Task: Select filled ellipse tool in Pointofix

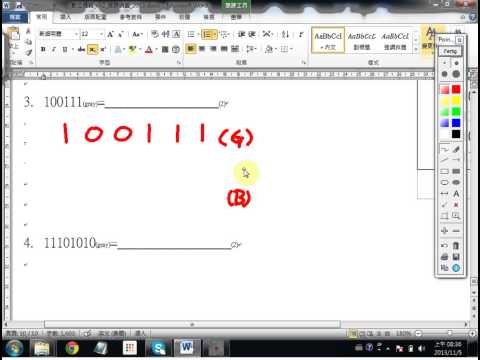Action: [x=456, y=182]
